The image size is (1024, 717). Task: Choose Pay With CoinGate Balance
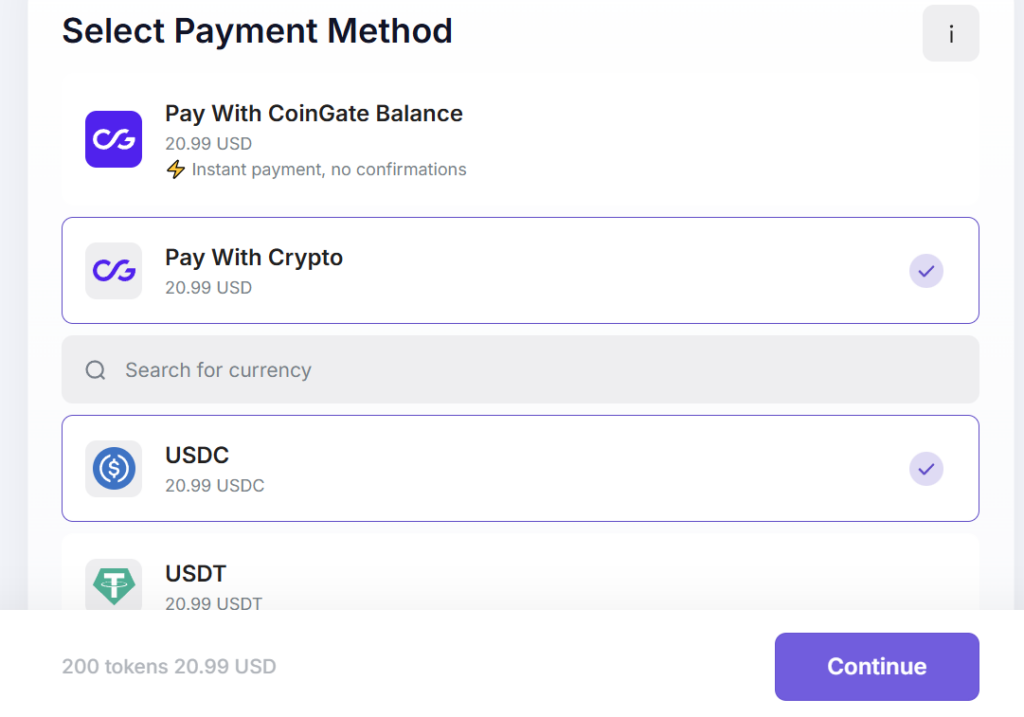click(x=520, y=139)
